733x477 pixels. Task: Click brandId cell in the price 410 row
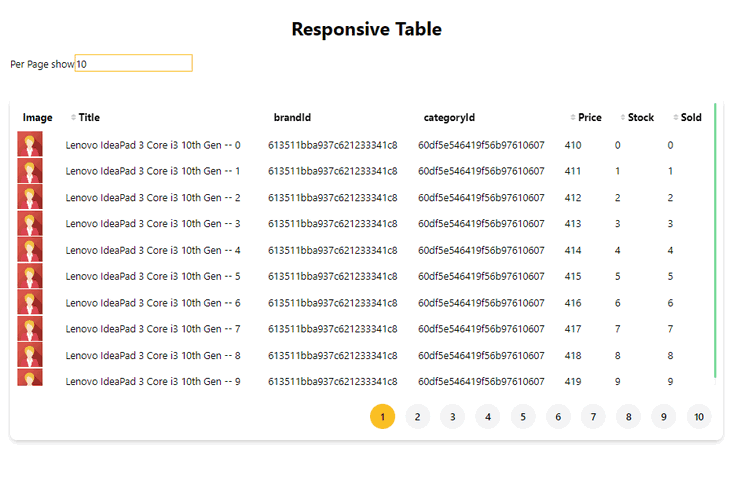(332, 145)
